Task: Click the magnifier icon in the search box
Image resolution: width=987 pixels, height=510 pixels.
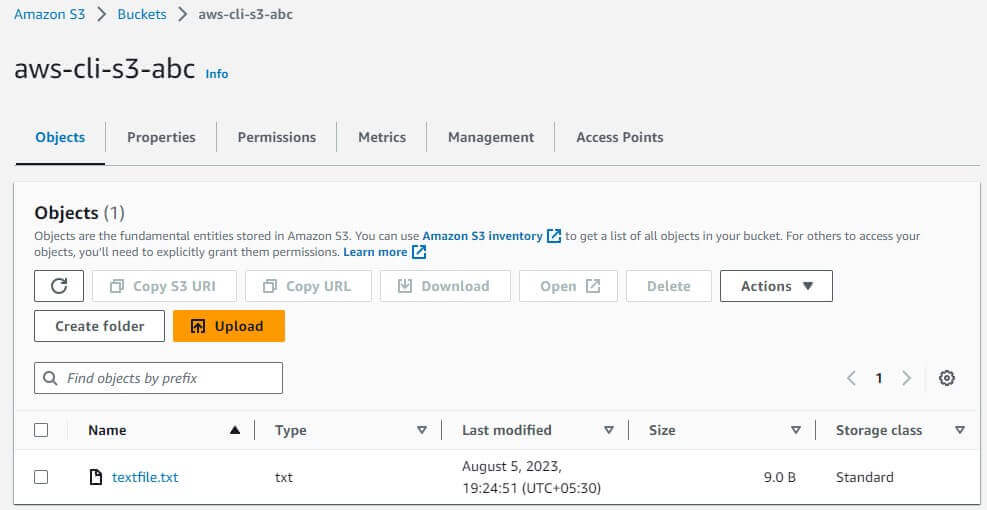Action: tap(50, 378)
